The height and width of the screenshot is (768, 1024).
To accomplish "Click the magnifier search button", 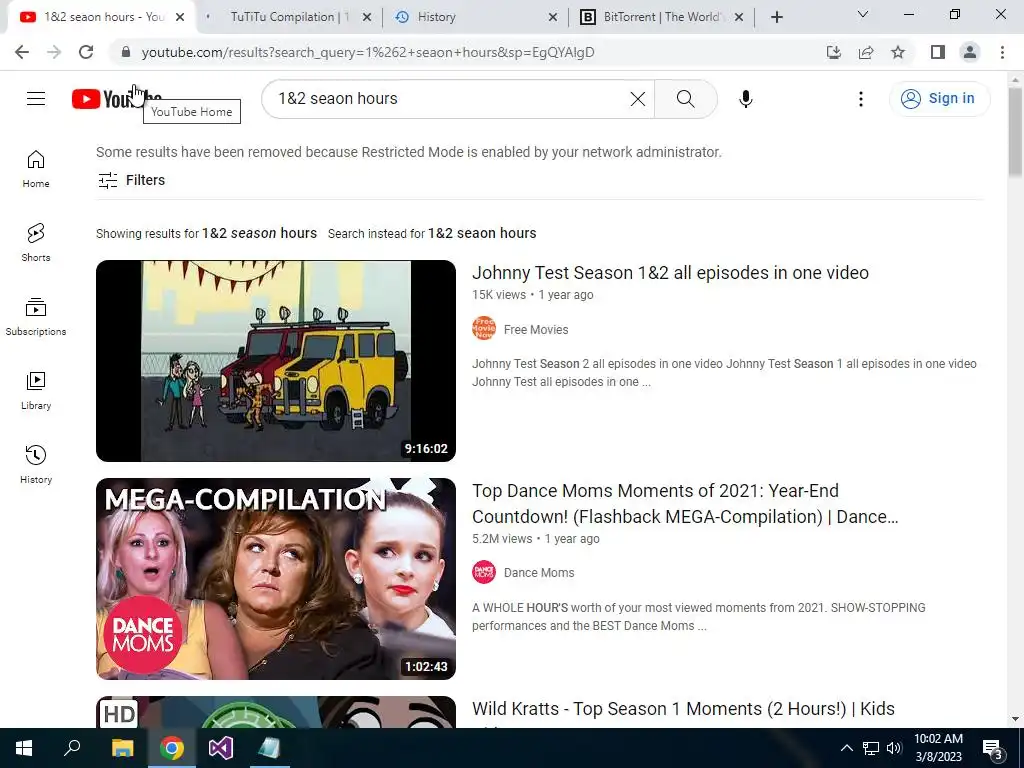I will pos(685,99).
